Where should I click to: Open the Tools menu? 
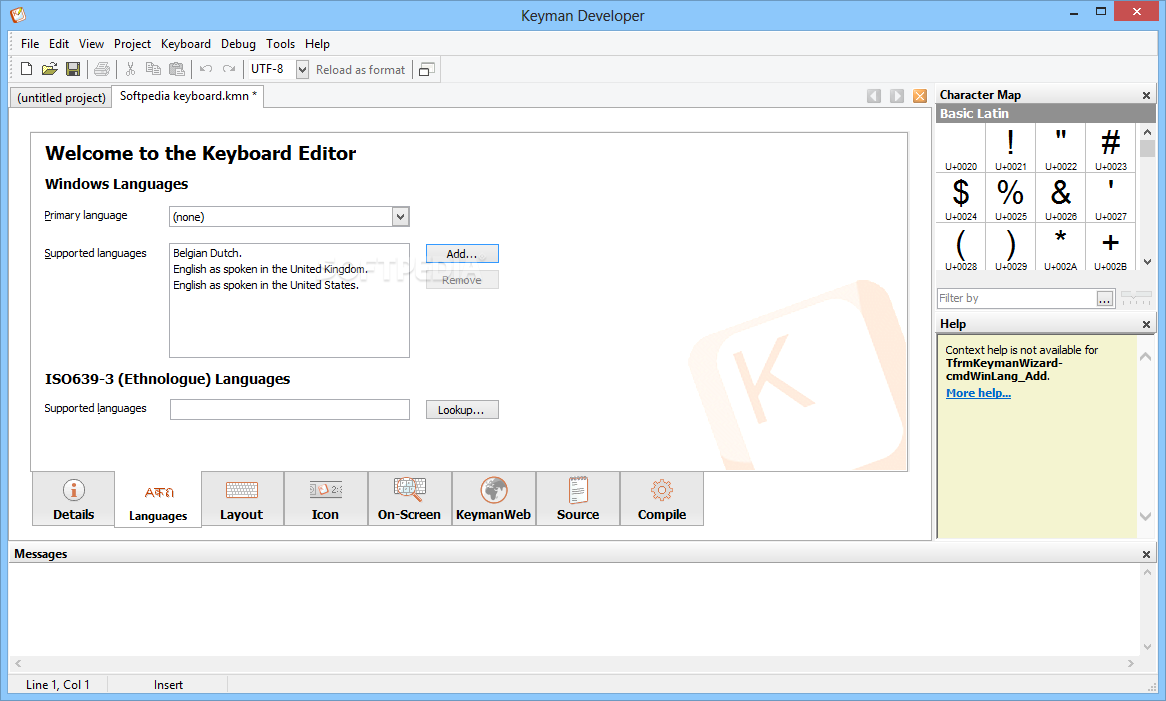pyautogui.click(x=280, y=44)
